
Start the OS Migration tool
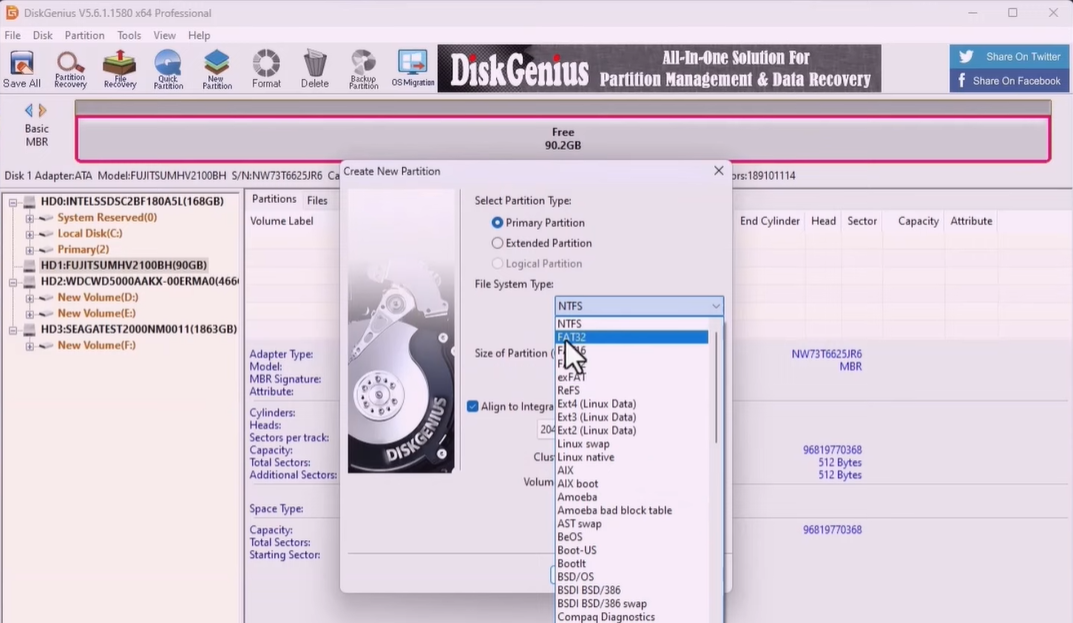point(413,69)
